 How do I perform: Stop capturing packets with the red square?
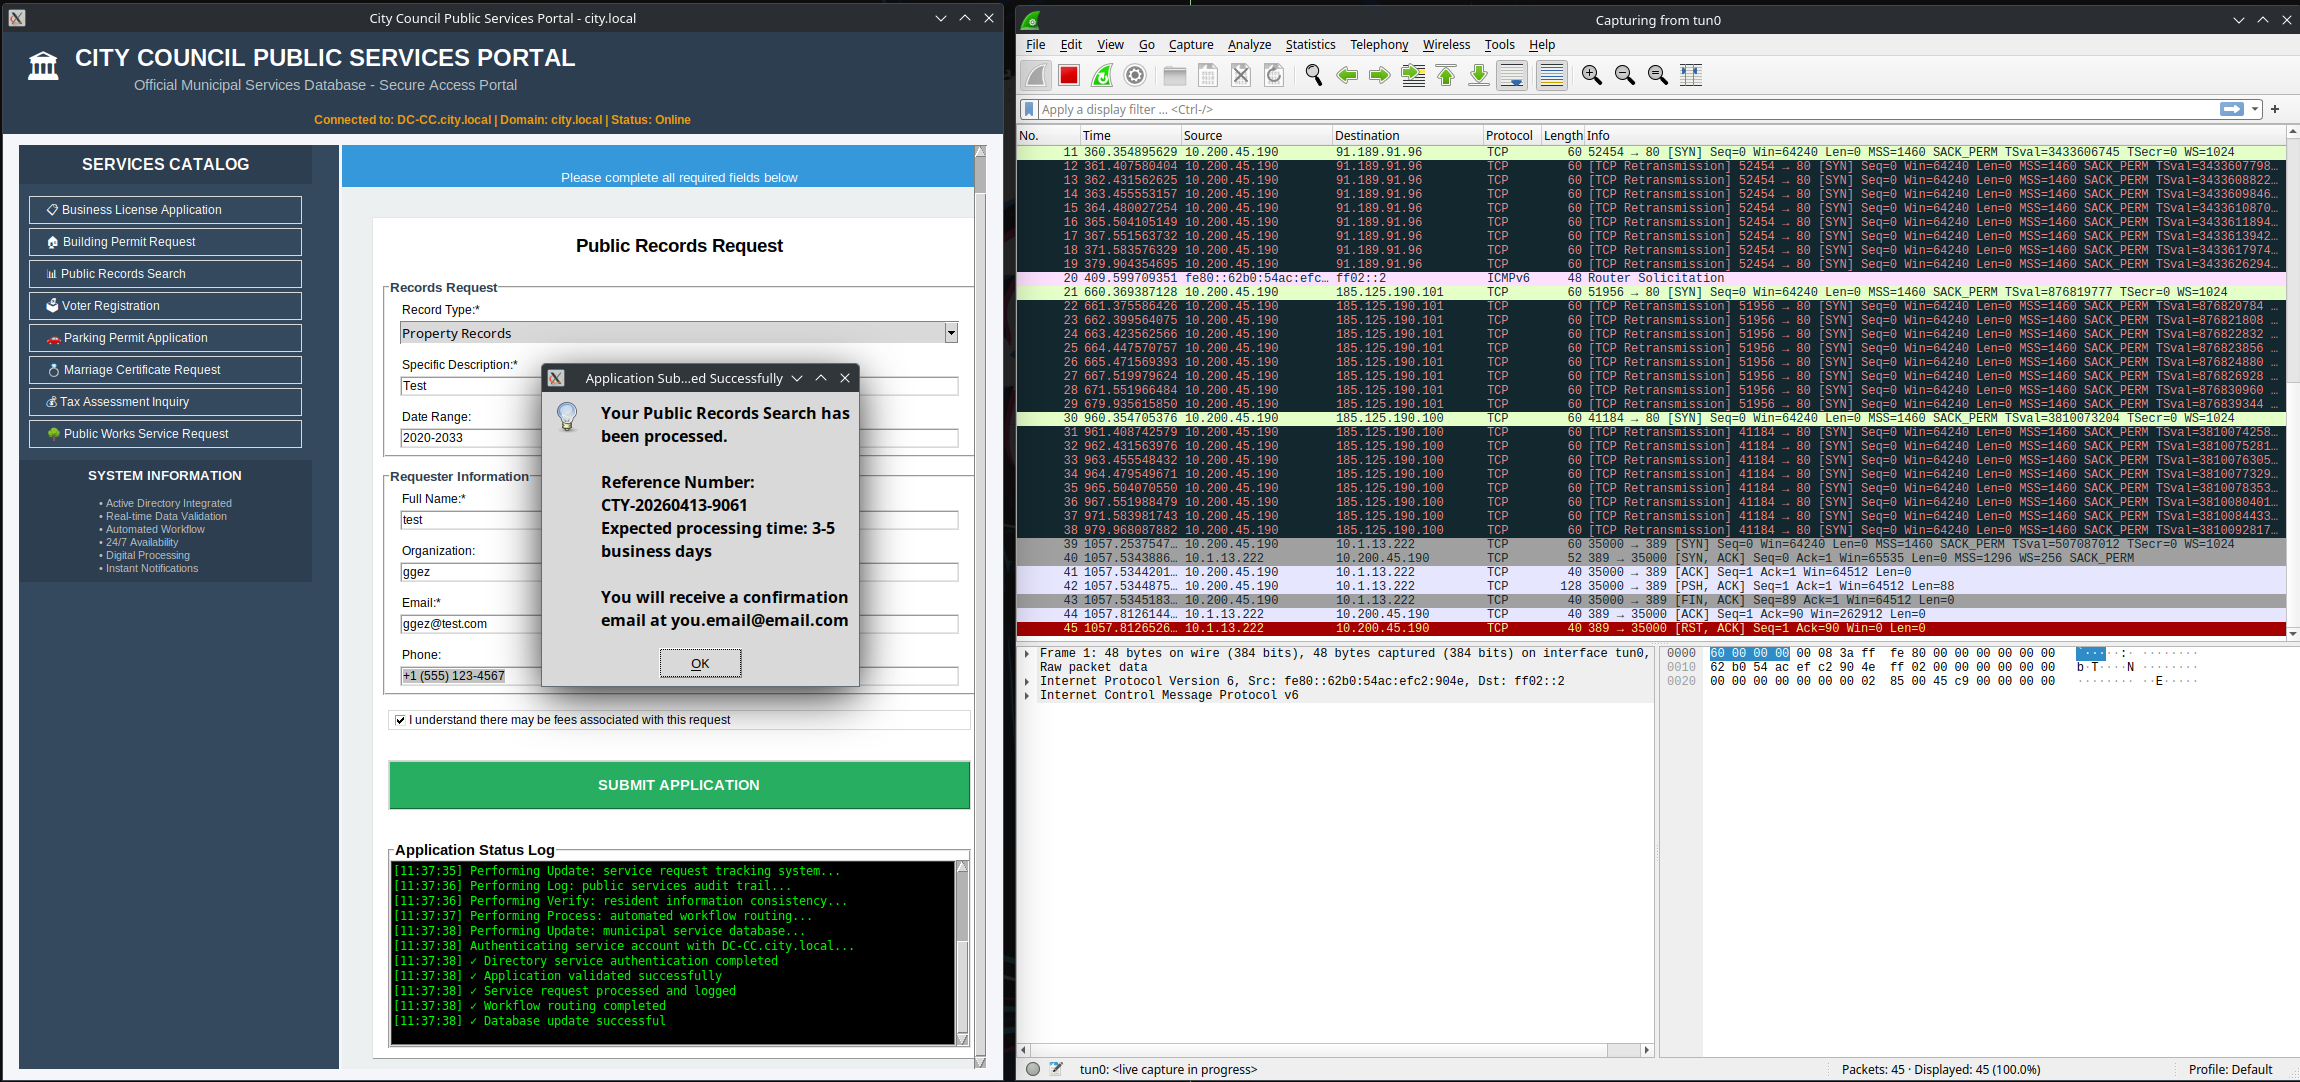pos(1069,75)
